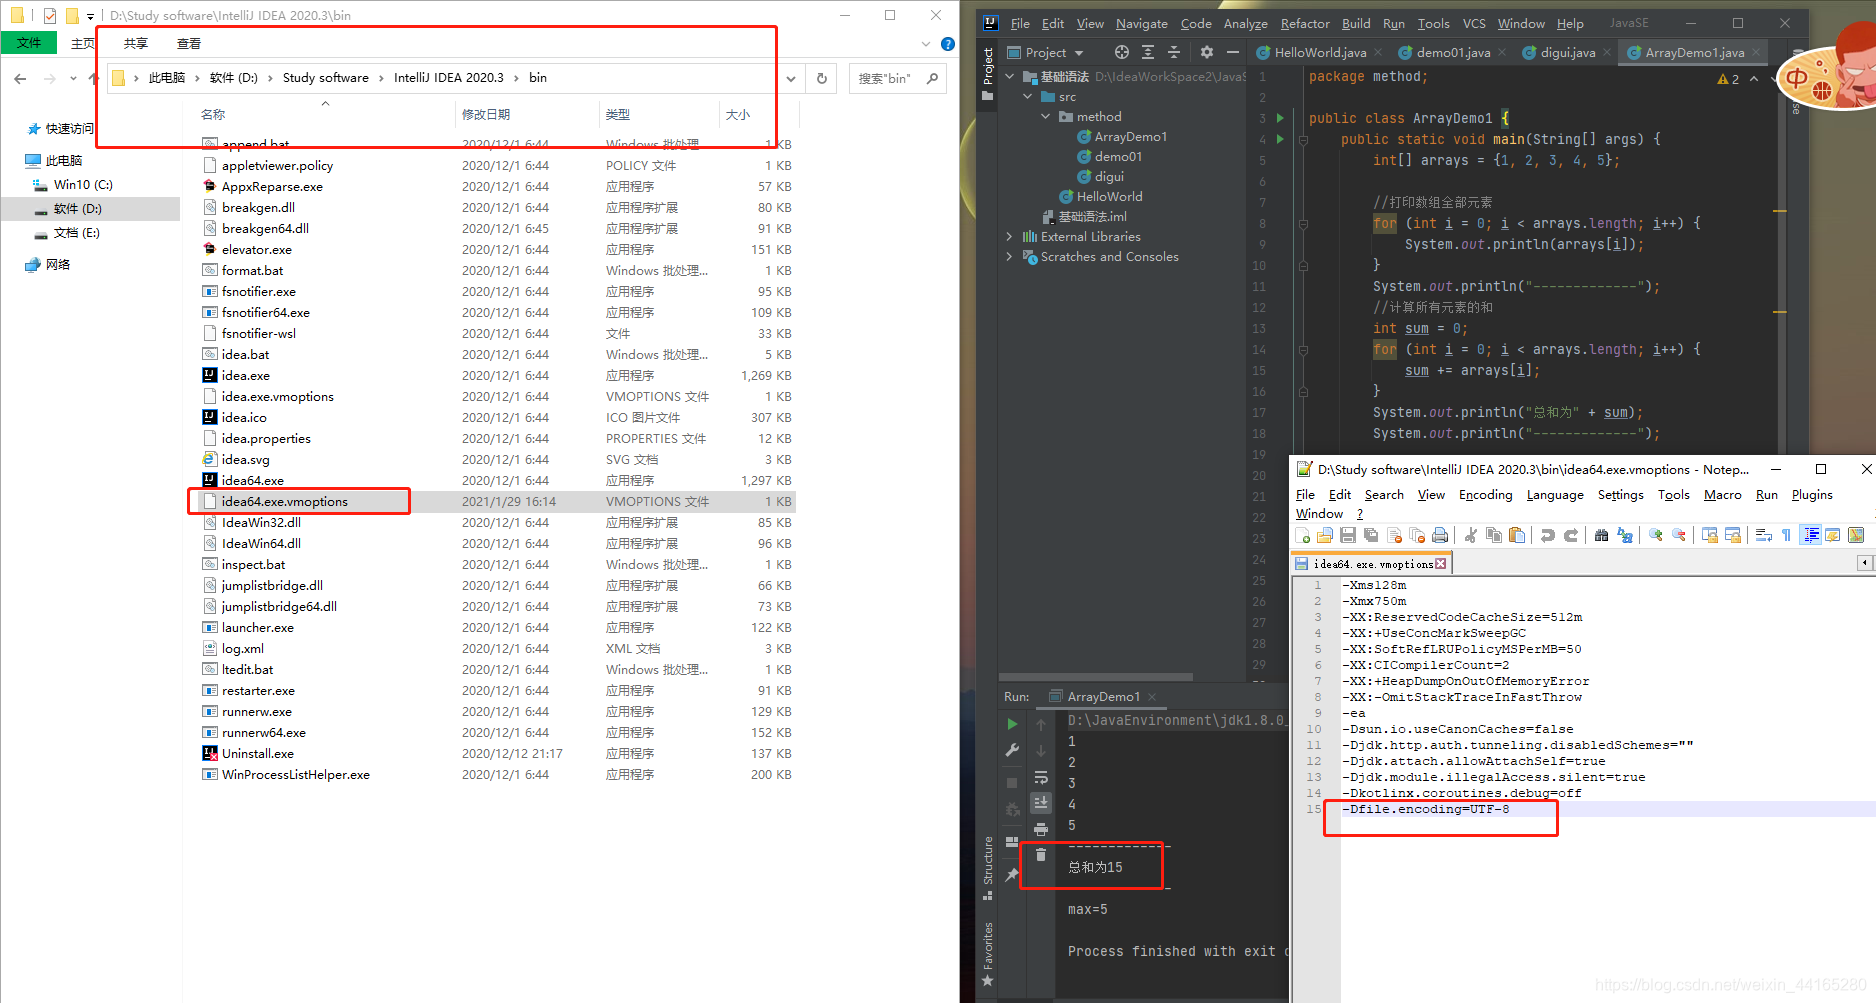
Task: Click 修改日期 column header in Explorer
Action: click(486, 115)
